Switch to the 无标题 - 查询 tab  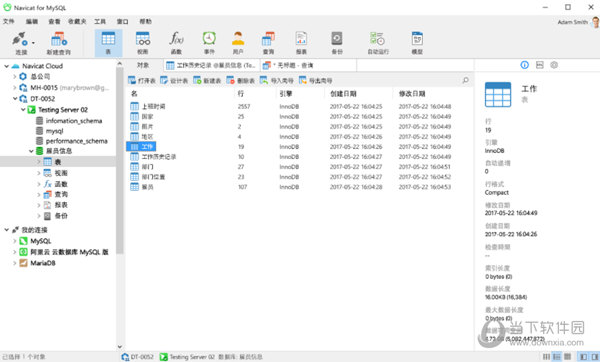point(308,65)
